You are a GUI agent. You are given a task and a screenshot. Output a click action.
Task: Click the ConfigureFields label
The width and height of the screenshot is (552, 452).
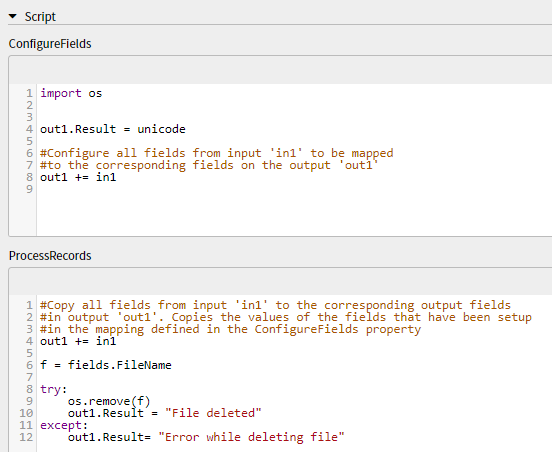[50, 44]
